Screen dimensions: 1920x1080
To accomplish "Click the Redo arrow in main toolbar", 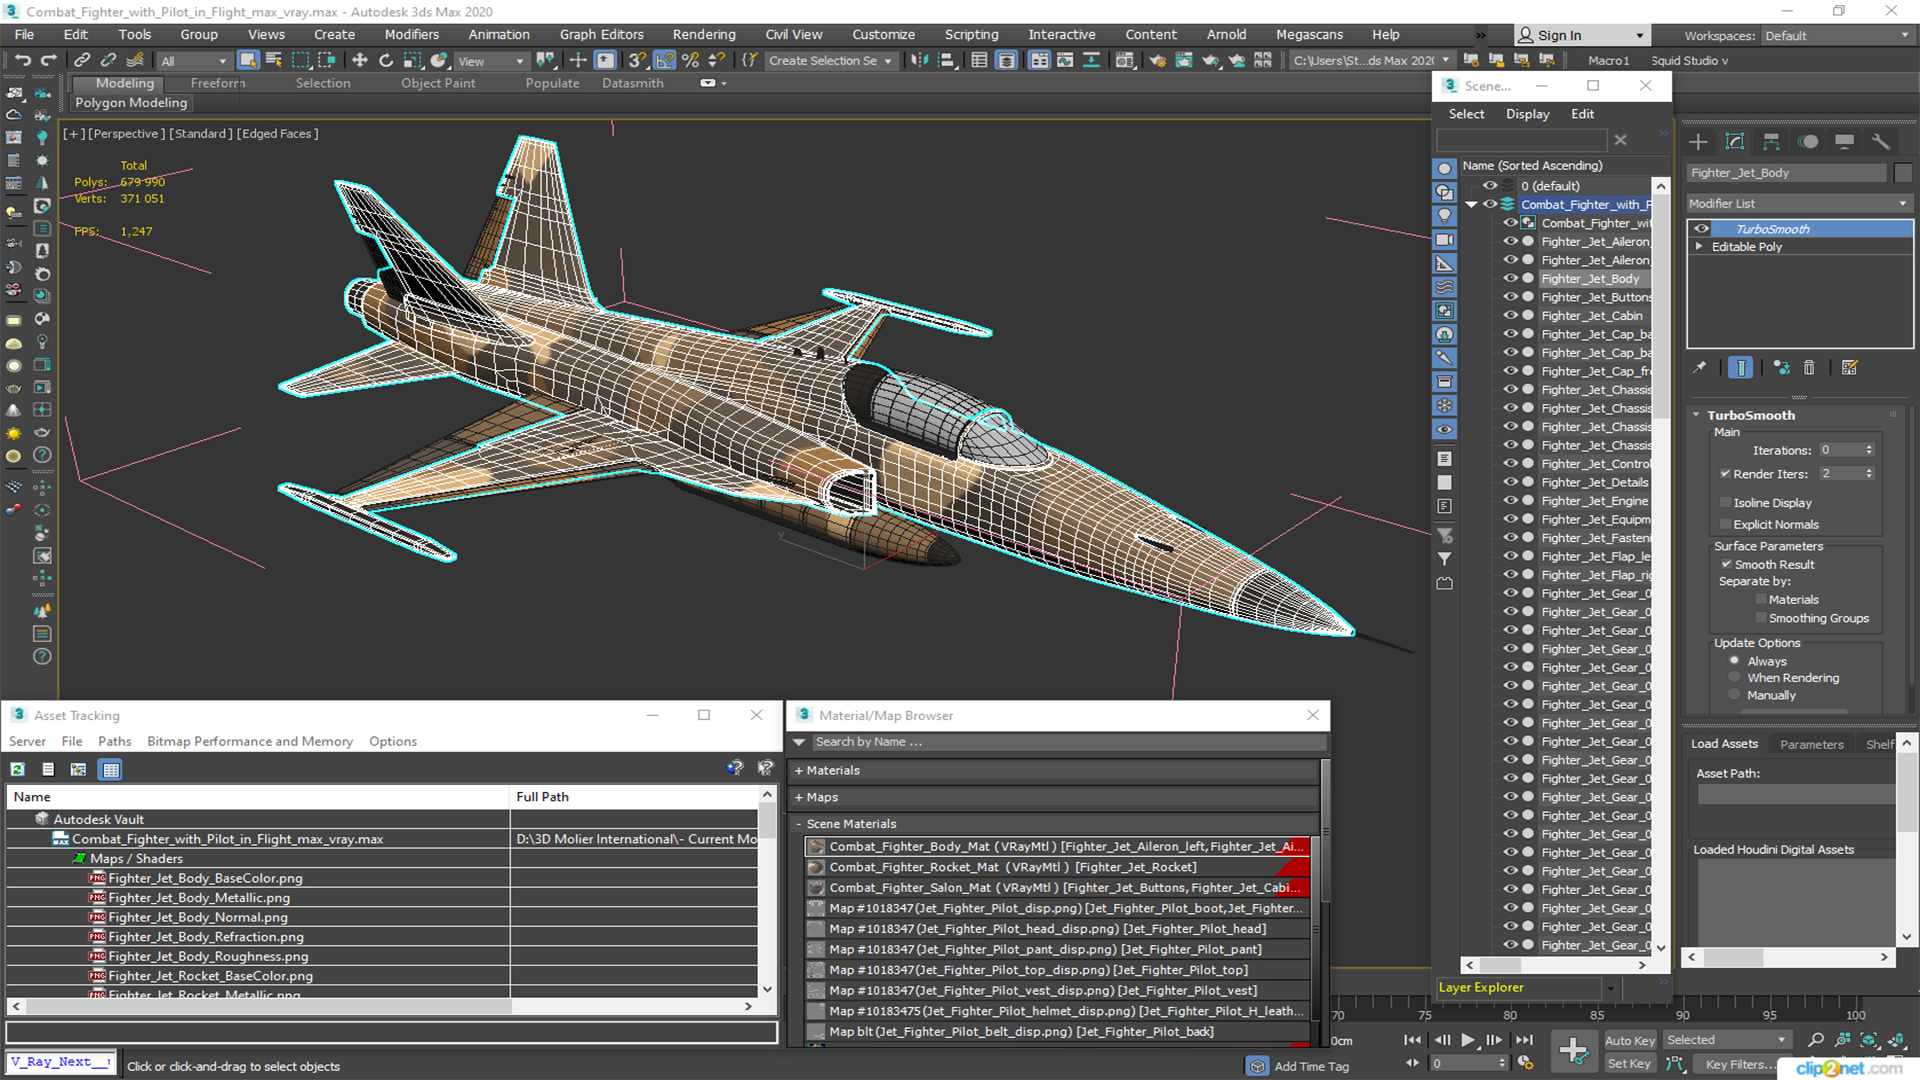I will (x=47, y=61).
